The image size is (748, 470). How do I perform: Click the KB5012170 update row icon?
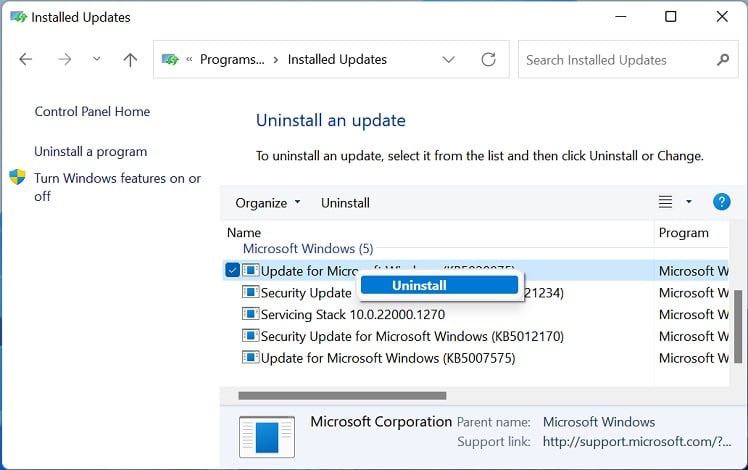(x=250, y=336)
